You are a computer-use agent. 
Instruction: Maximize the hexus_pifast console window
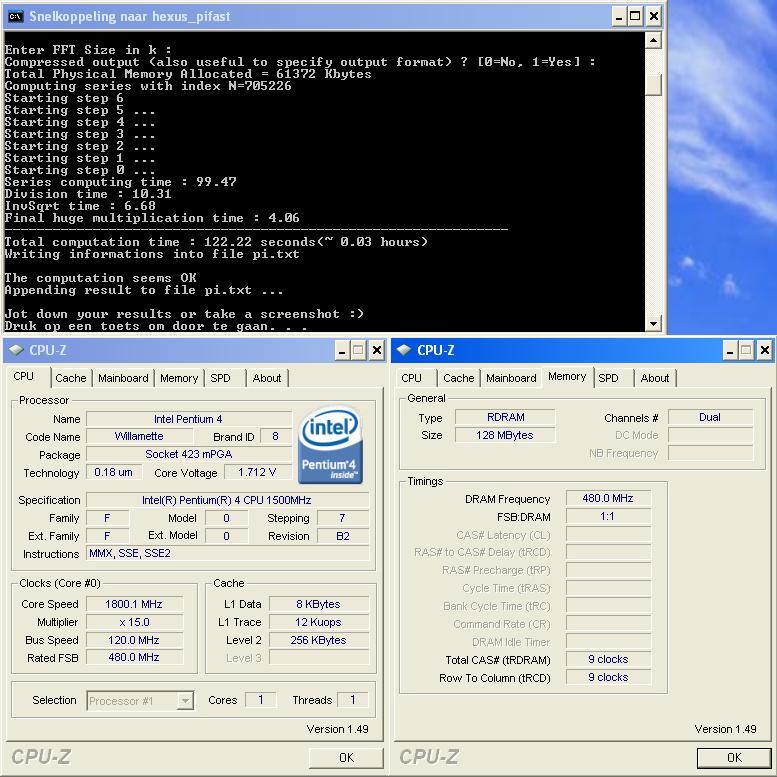click(x=635, y=17)
